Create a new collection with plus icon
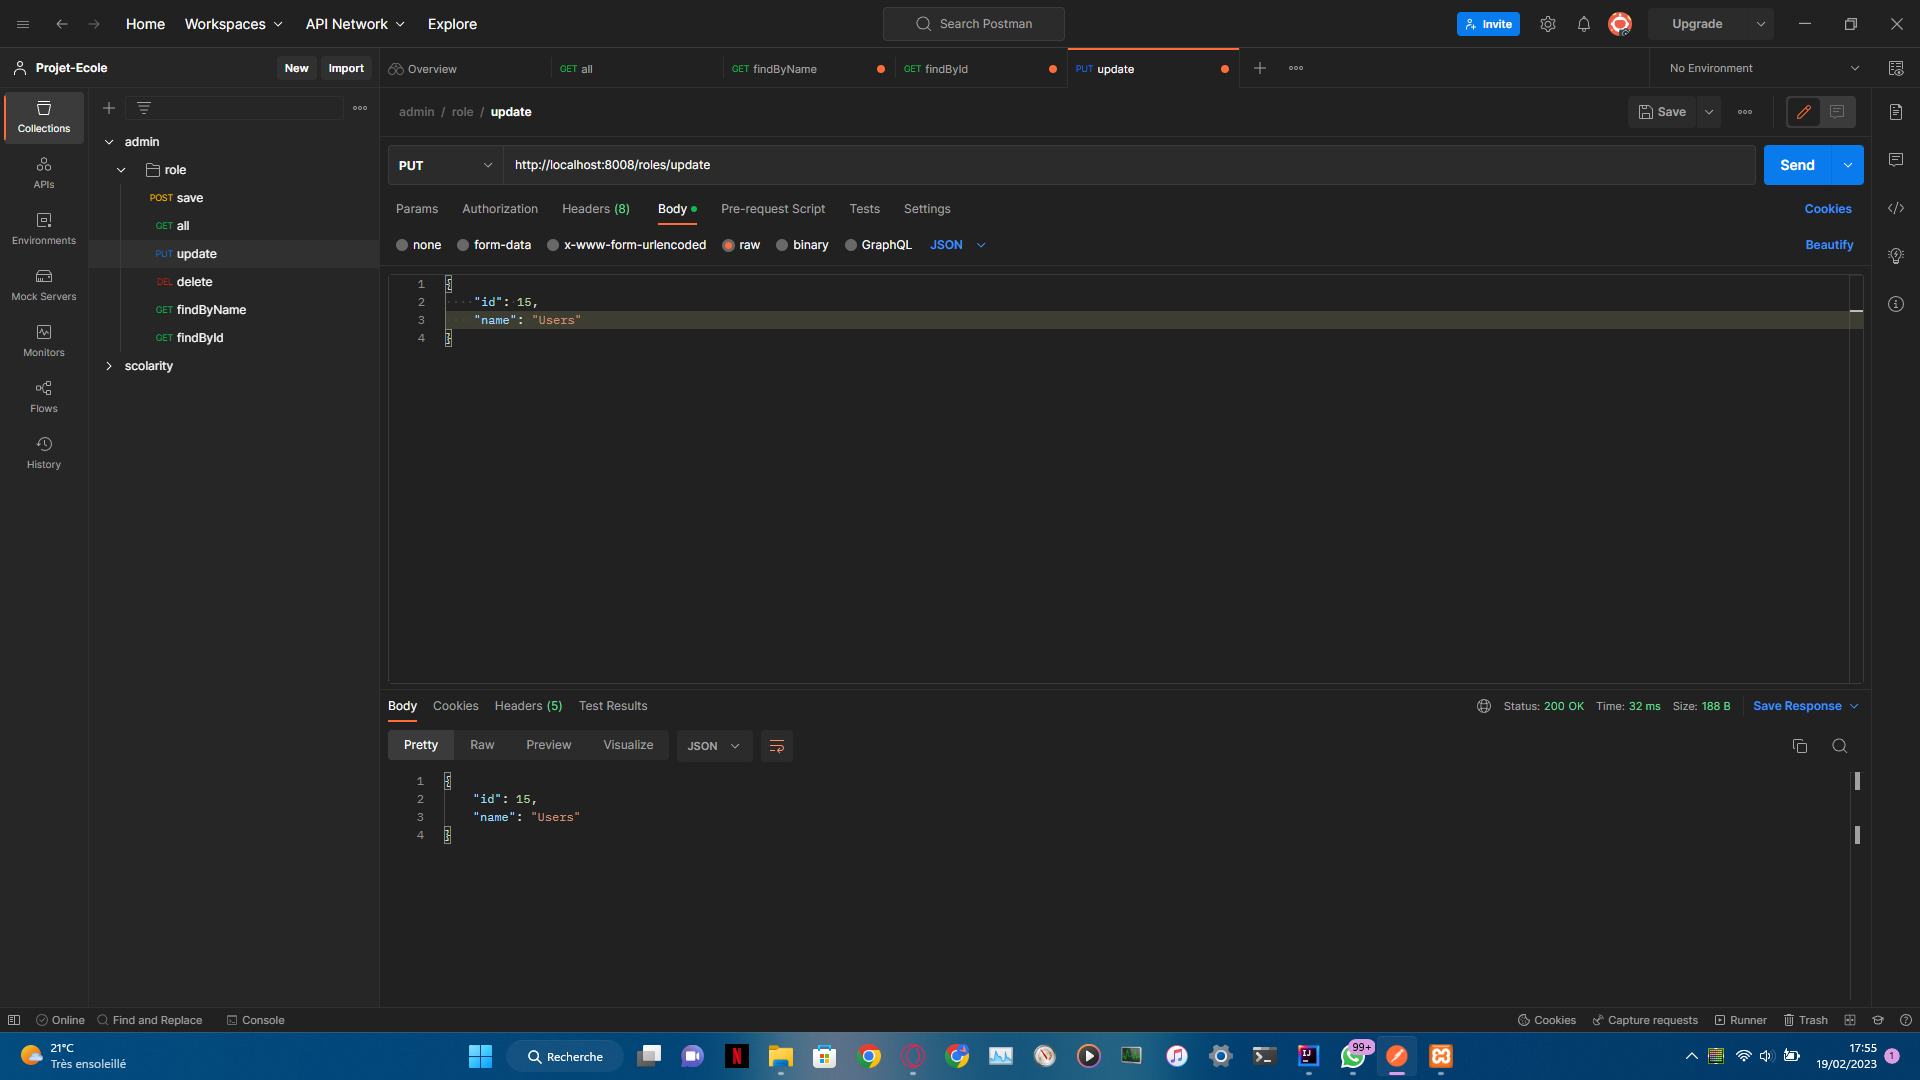Screen dimensions: 1920x1080 [109, 108]
